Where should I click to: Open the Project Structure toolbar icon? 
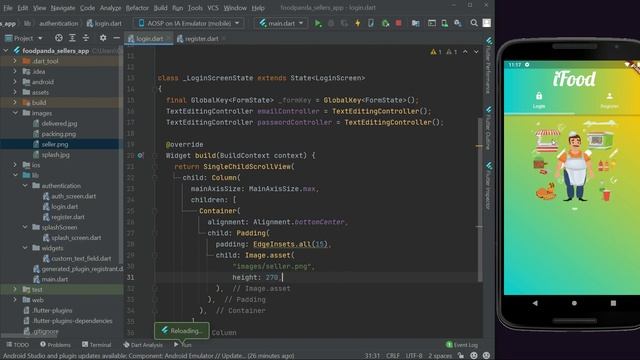pos(416,23)
